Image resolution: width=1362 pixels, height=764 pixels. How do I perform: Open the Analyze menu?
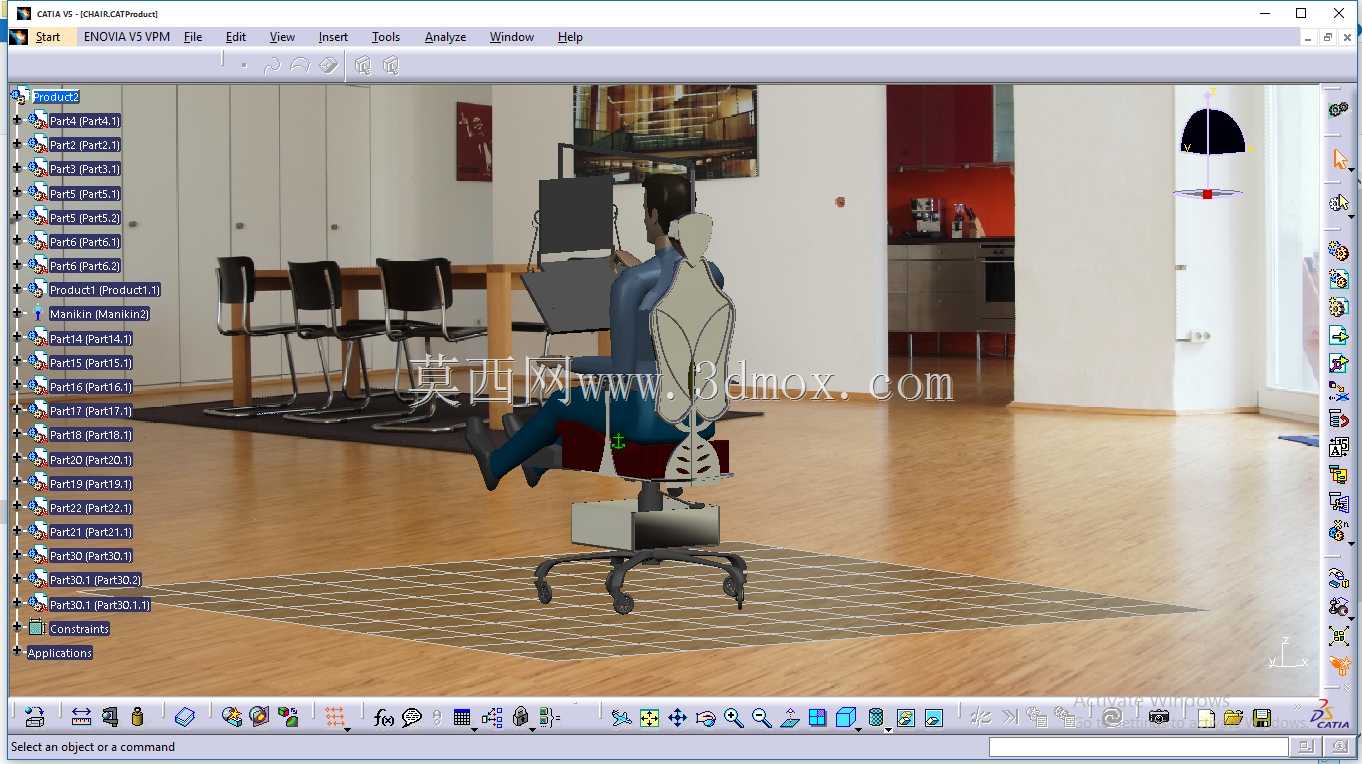(x=445, y=37)
